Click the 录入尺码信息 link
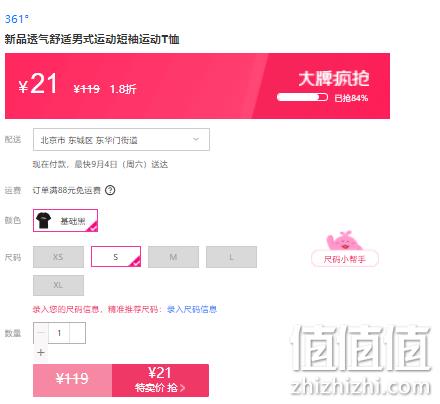Image resolution: width=440 pixels, height=404 pixels. click(x=192, y=310)
